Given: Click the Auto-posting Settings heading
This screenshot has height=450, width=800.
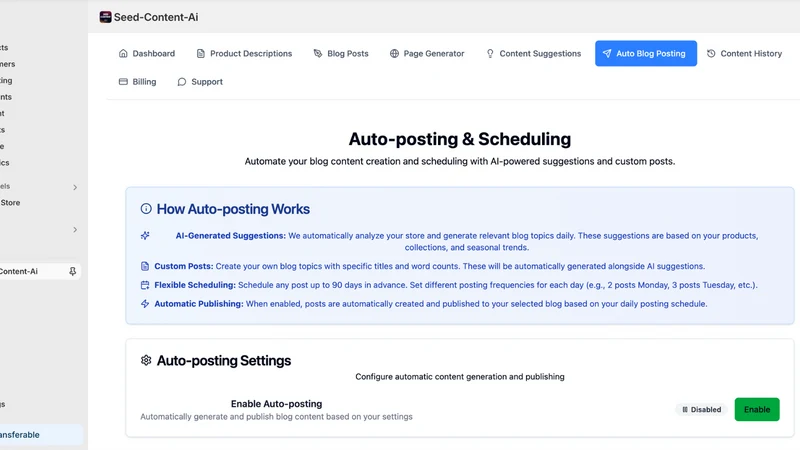Looking at the screenshot, I should coord(223,360).
